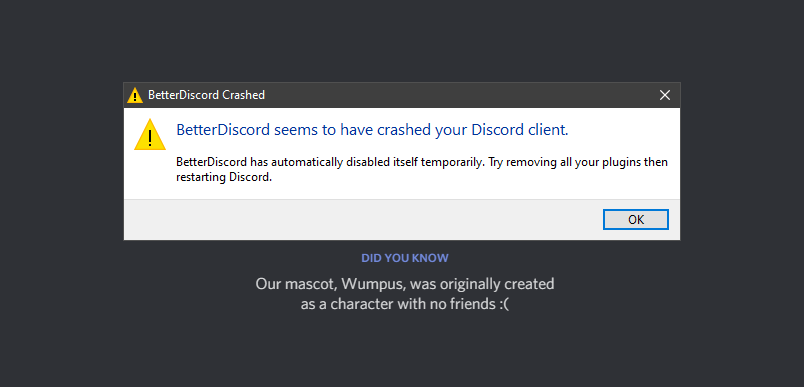Click the dark Discord background above dialog

click(x=402, y=41)
